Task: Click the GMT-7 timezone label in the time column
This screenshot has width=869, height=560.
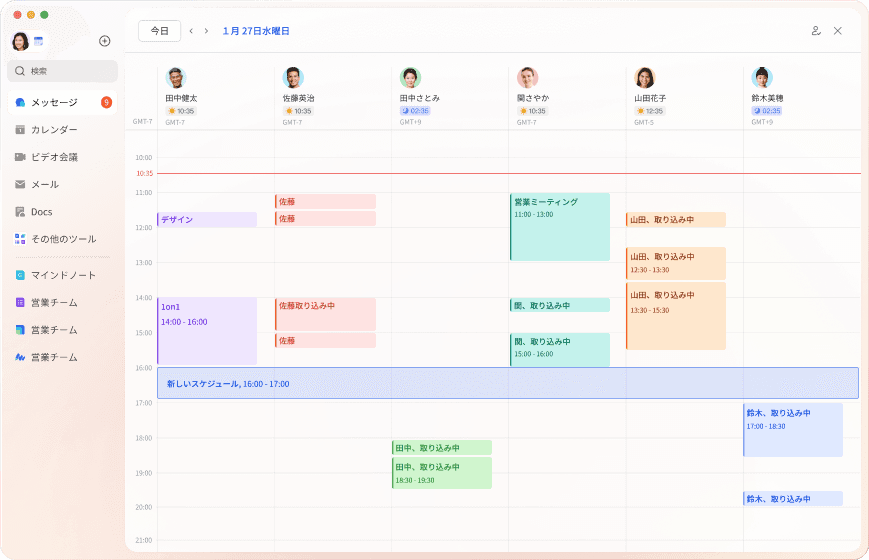Action: pyautogui.click(x=142, y=121)
